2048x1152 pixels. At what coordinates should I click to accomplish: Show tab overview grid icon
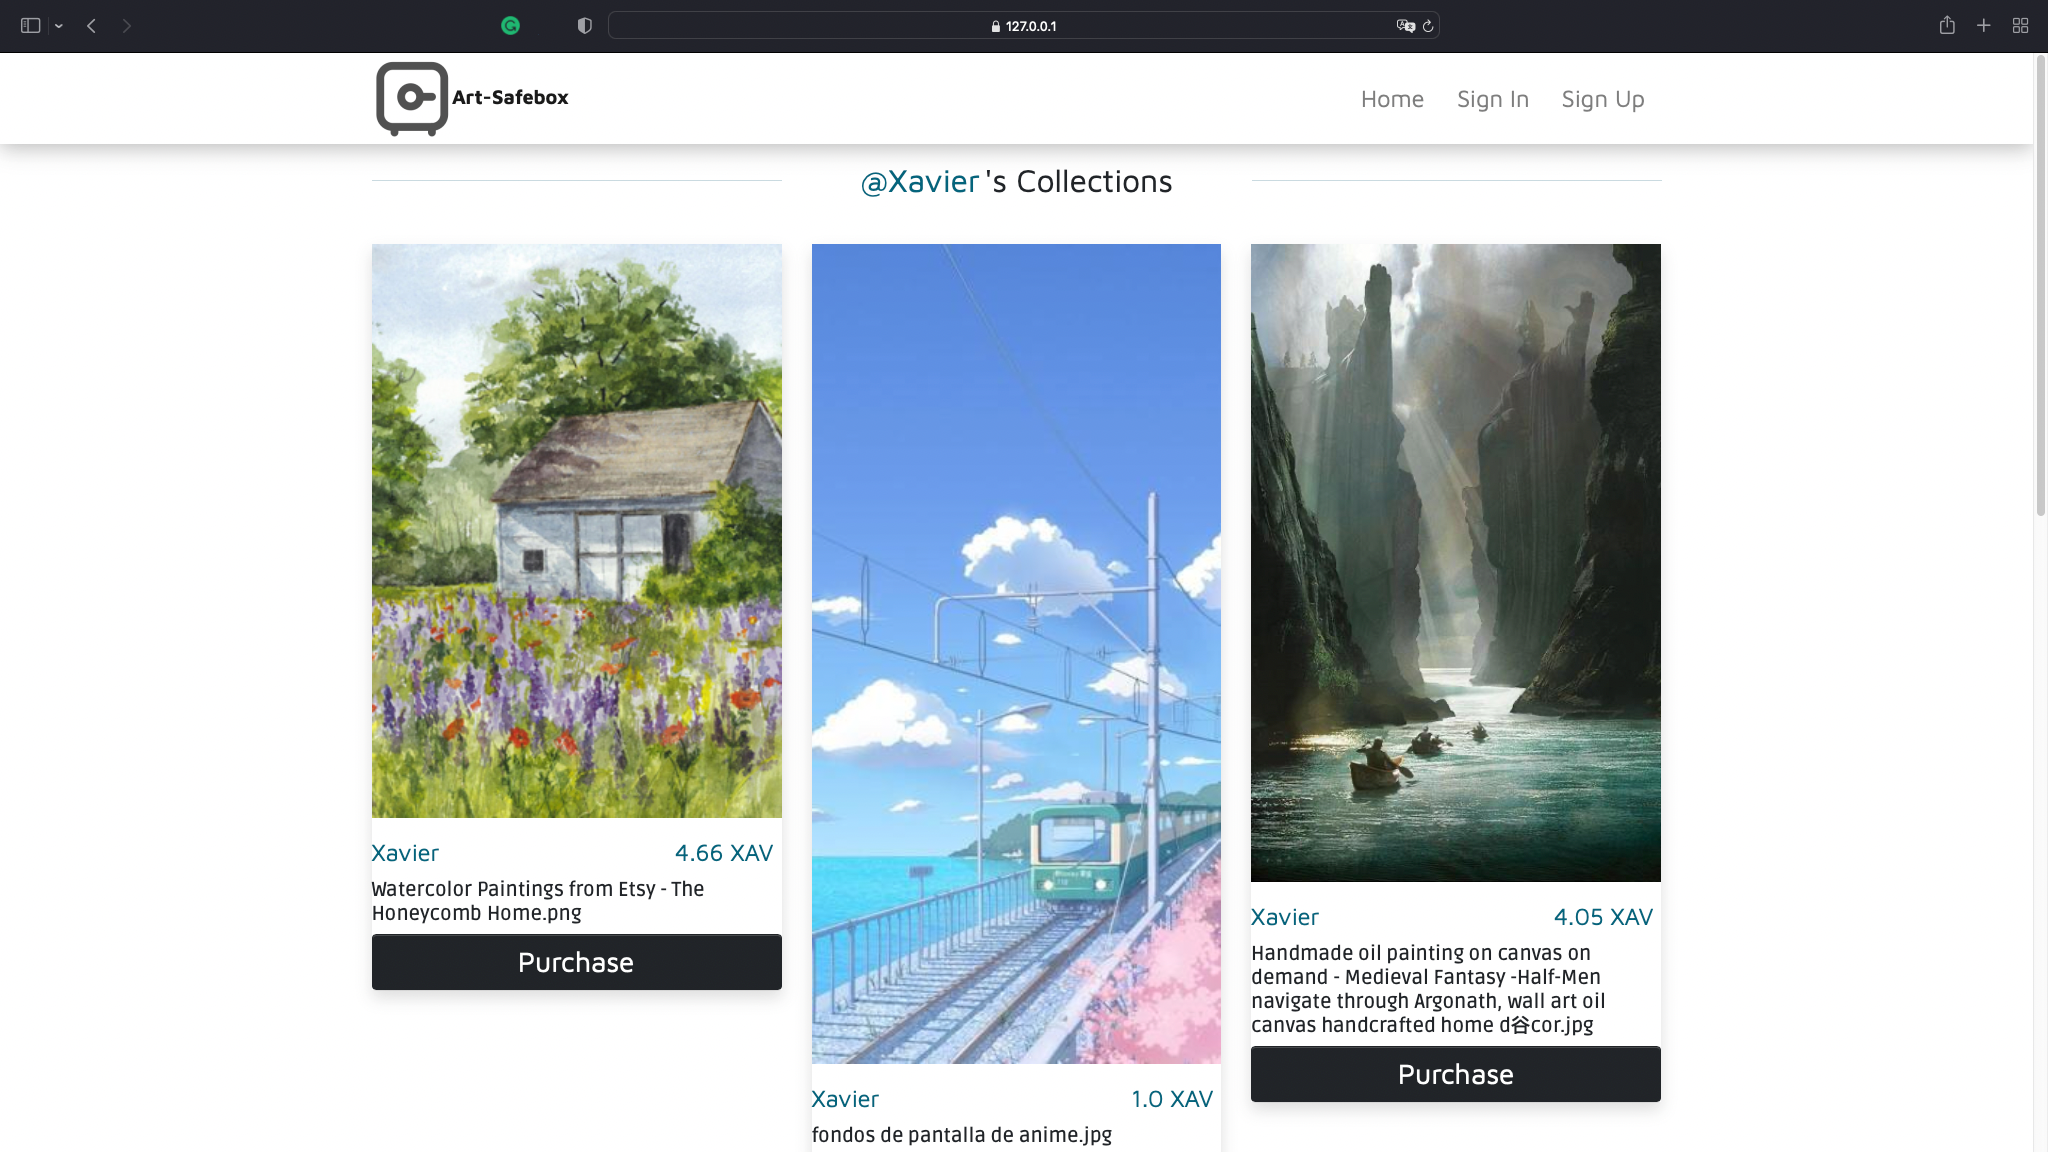2020,26
